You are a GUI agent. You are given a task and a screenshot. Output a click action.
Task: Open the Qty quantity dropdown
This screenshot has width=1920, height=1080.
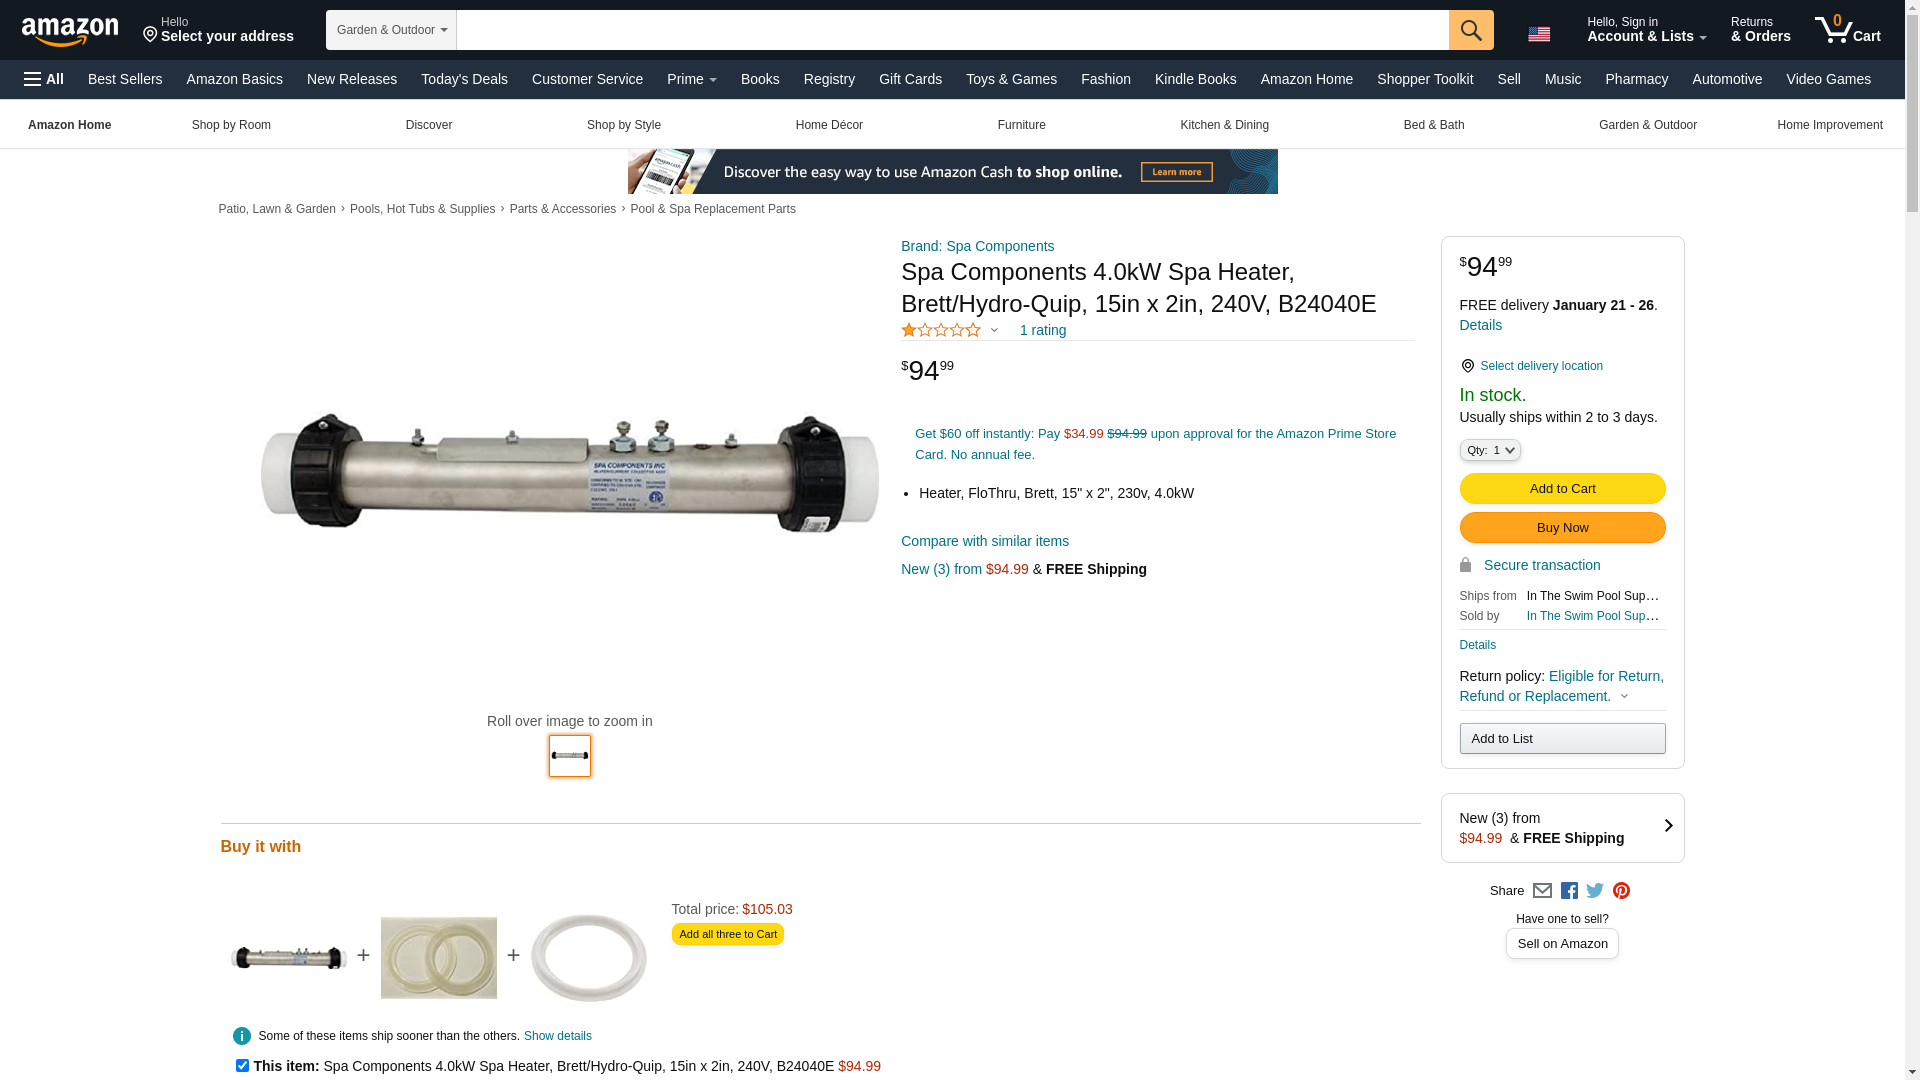point(1489,451)
